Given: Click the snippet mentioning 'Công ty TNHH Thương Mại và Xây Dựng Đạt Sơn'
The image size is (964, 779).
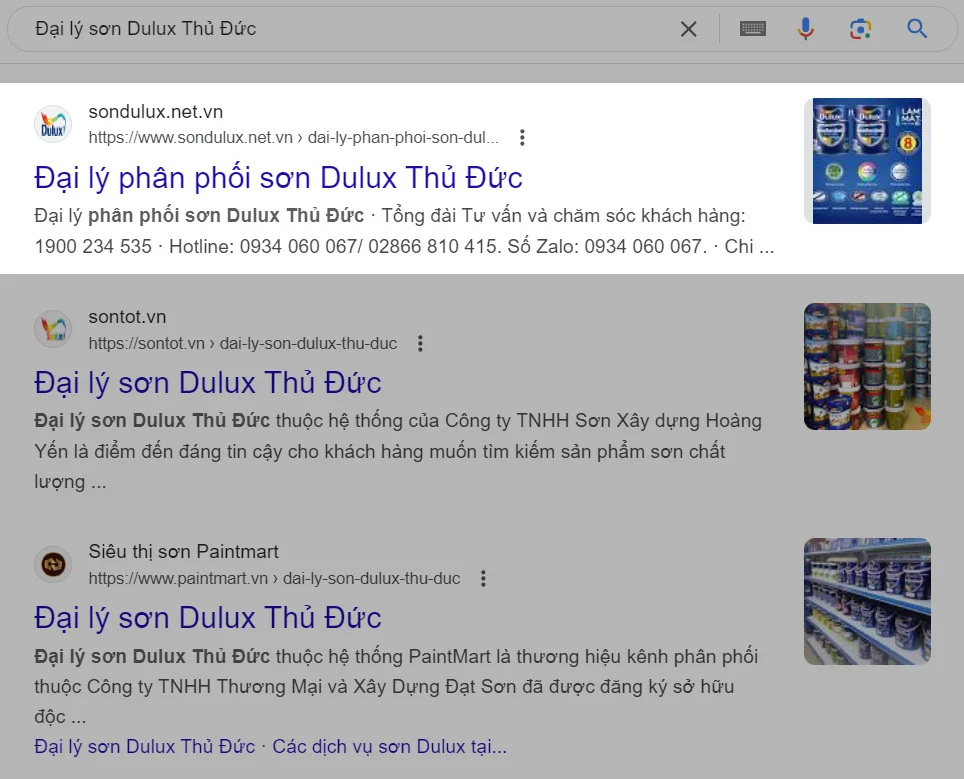Looking at the screenshot, I should coord(396,687).
